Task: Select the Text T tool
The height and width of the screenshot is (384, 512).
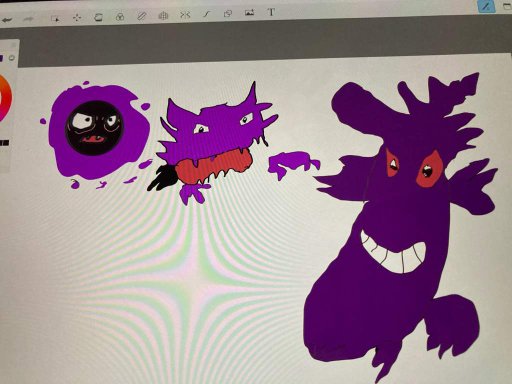Action: pos(271,12)
